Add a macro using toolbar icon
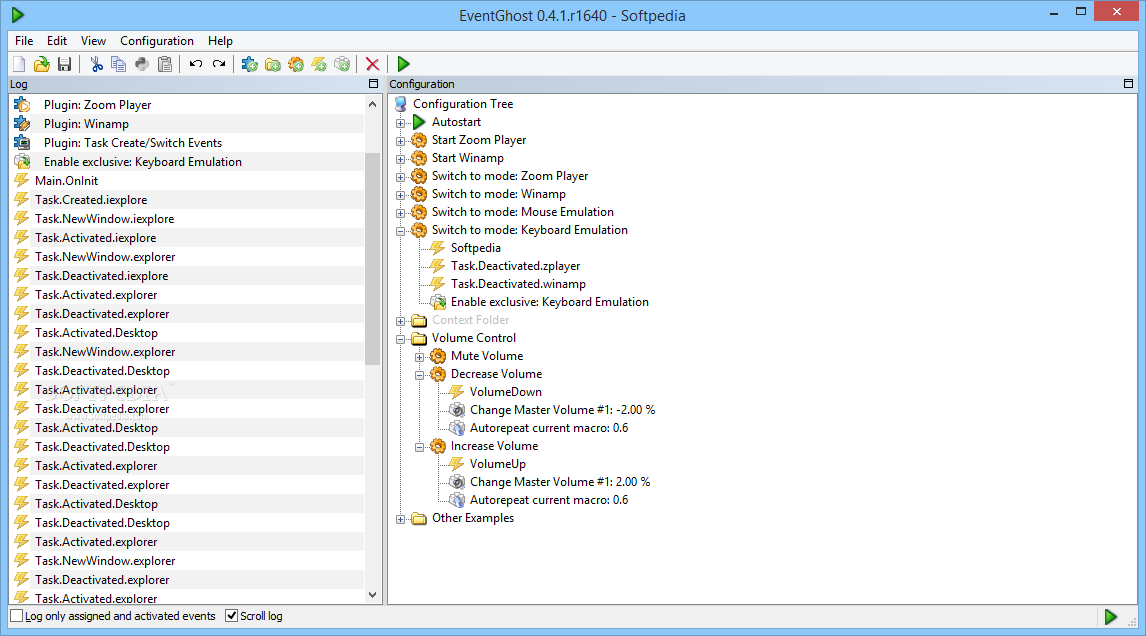The width and height of the screenshot is (1146, 636). pos(296,64)
